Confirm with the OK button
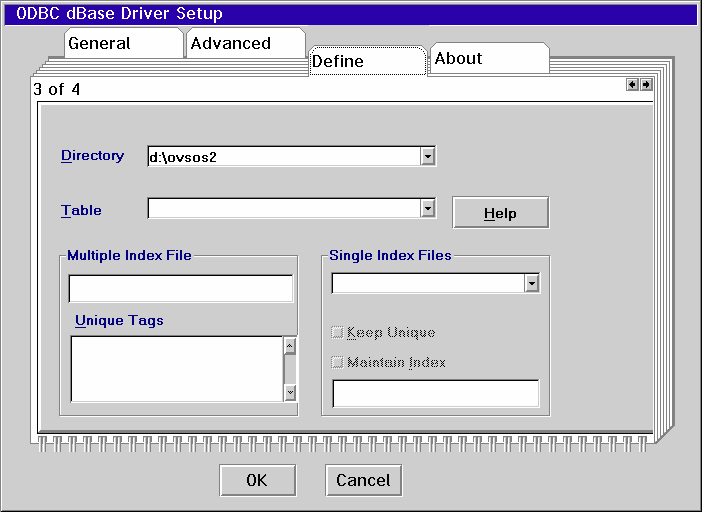 (257, 480)
